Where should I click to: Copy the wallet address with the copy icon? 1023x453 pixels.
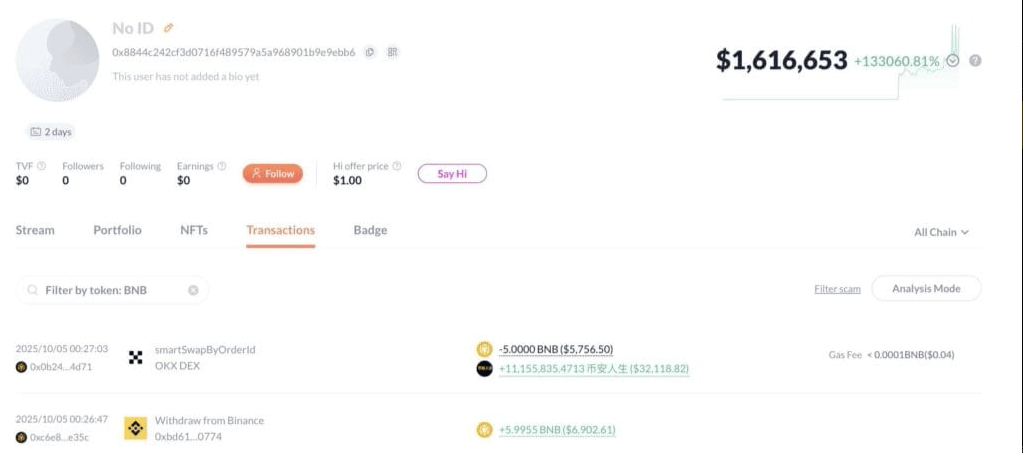tap(370, 52)
